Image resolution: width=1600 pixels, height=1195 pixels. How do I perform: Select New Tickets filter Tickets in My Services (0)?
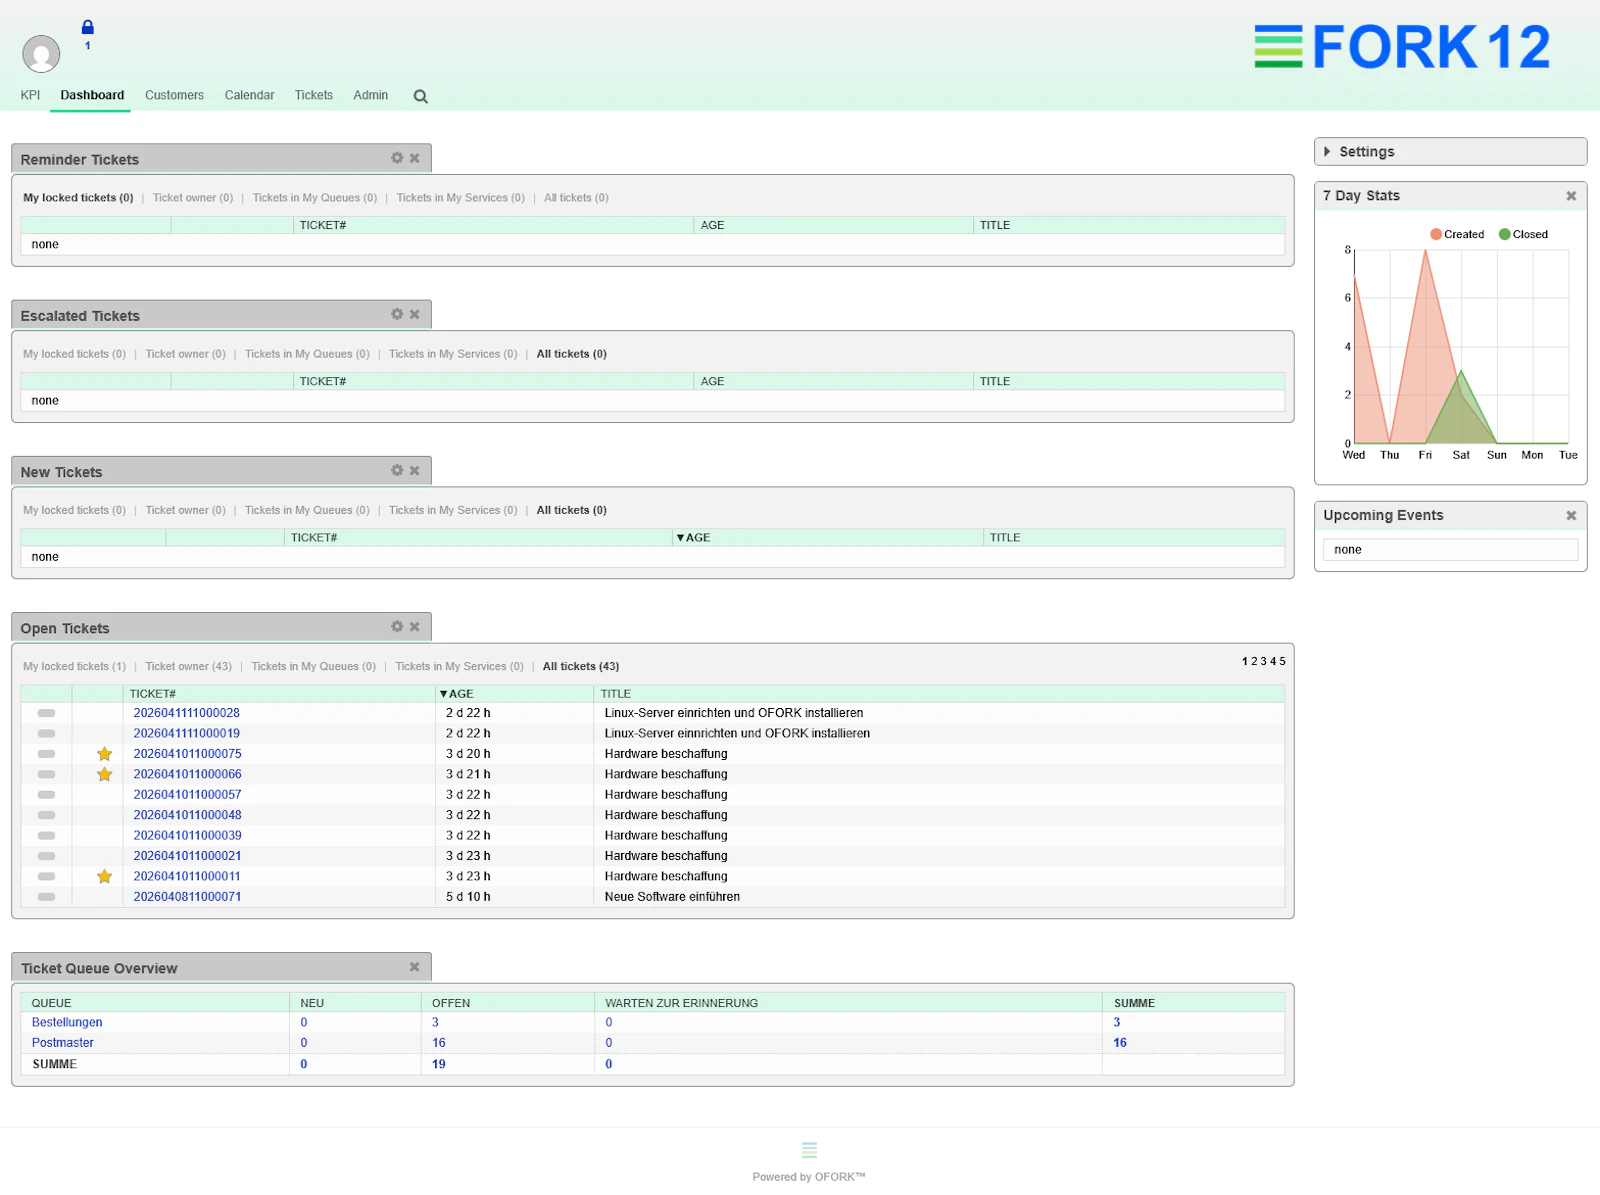[453, 510]
